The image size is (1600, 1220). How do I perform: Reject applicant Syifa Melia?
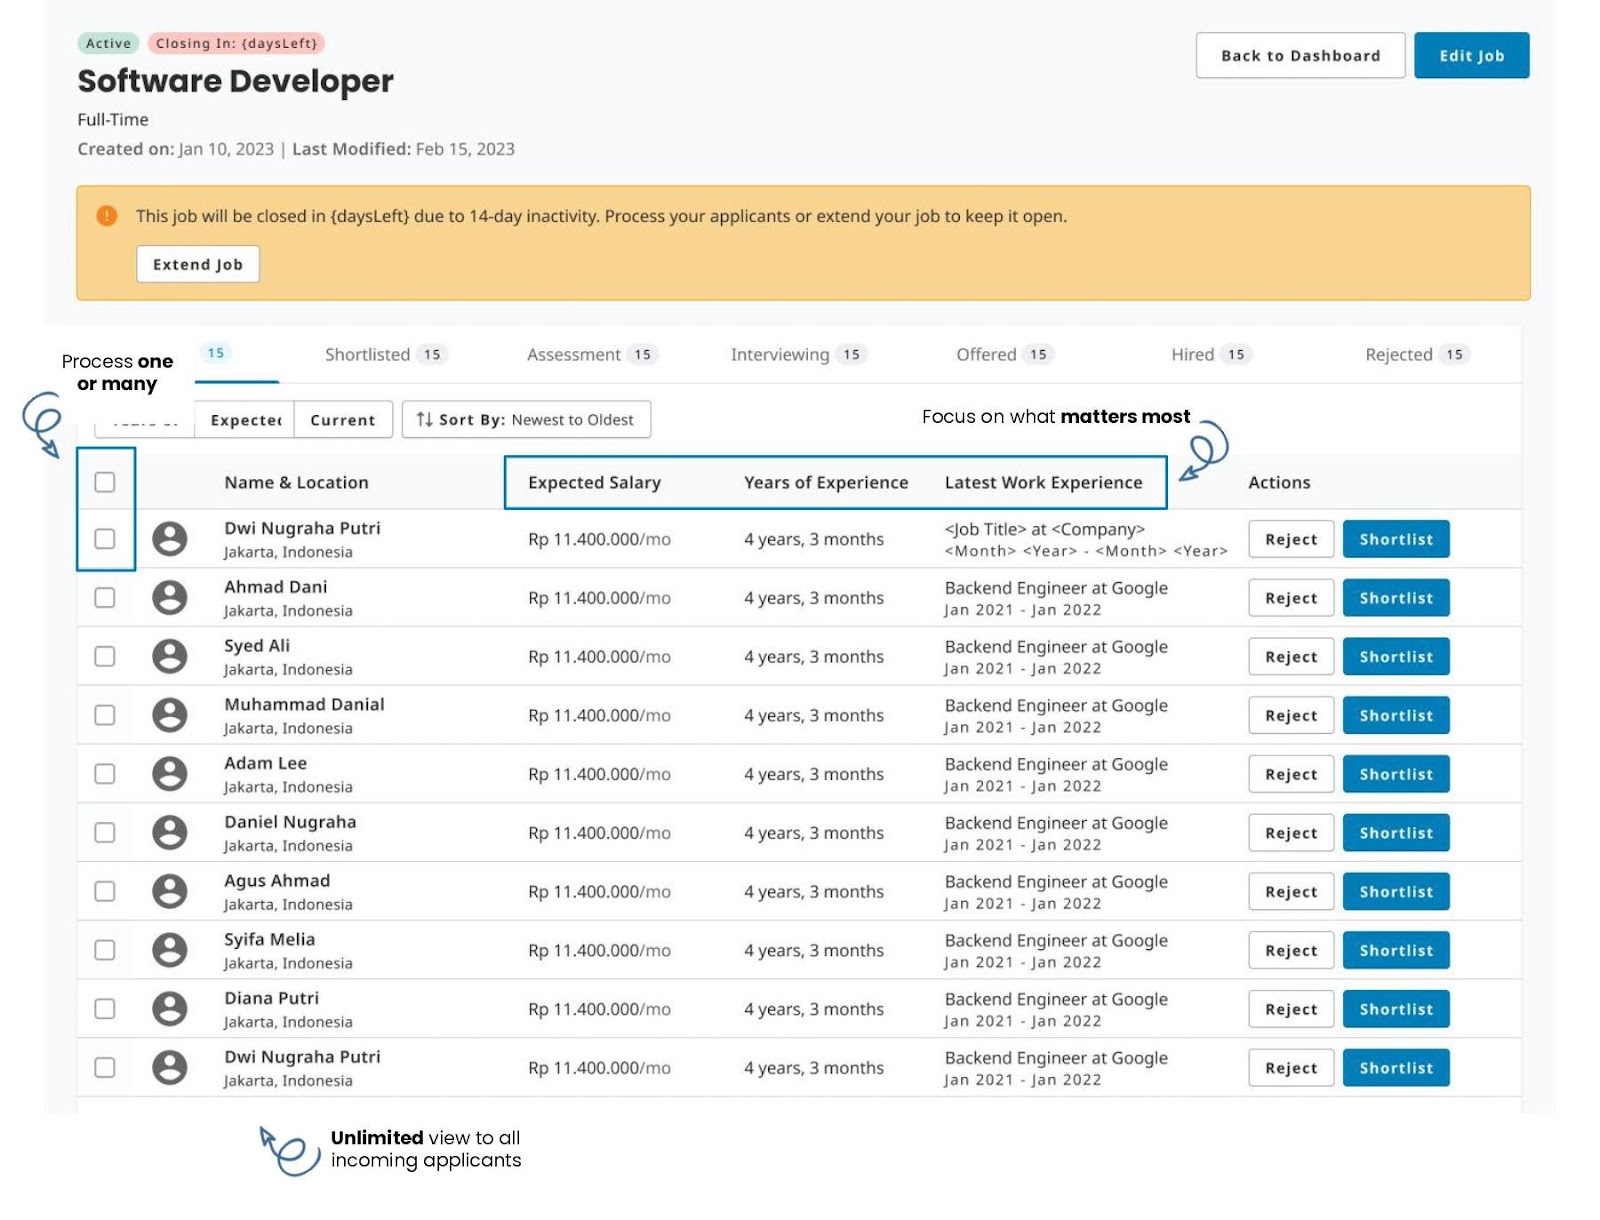(1290, 951)
